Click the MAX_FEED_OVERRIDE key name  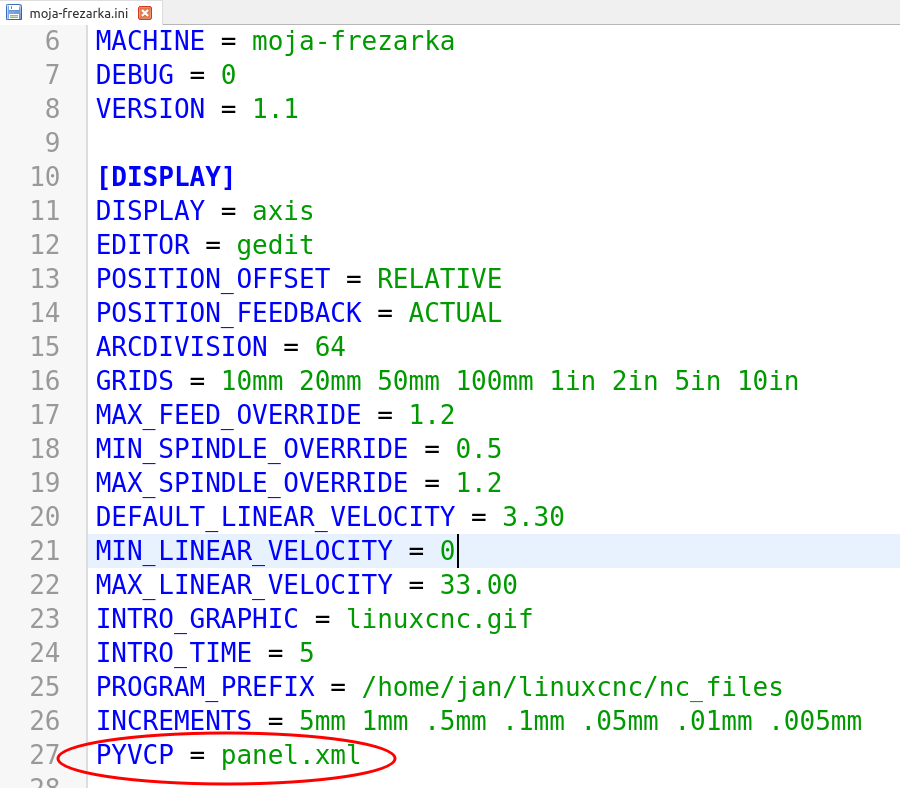click(x=228, y=415)
